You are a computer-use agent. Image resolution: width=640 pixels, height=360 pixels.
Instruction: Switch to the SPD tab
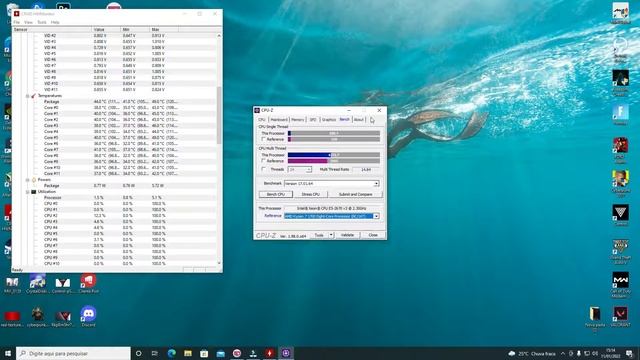[x=313, y=120]
